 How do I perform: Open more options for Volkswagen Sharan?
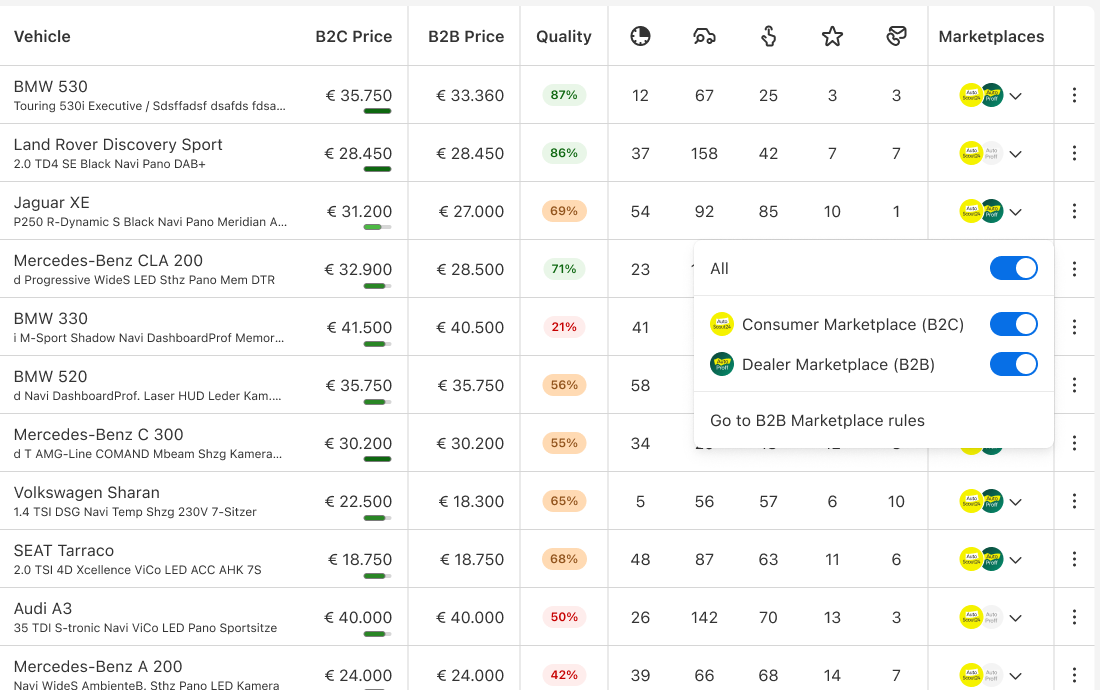1074,501
